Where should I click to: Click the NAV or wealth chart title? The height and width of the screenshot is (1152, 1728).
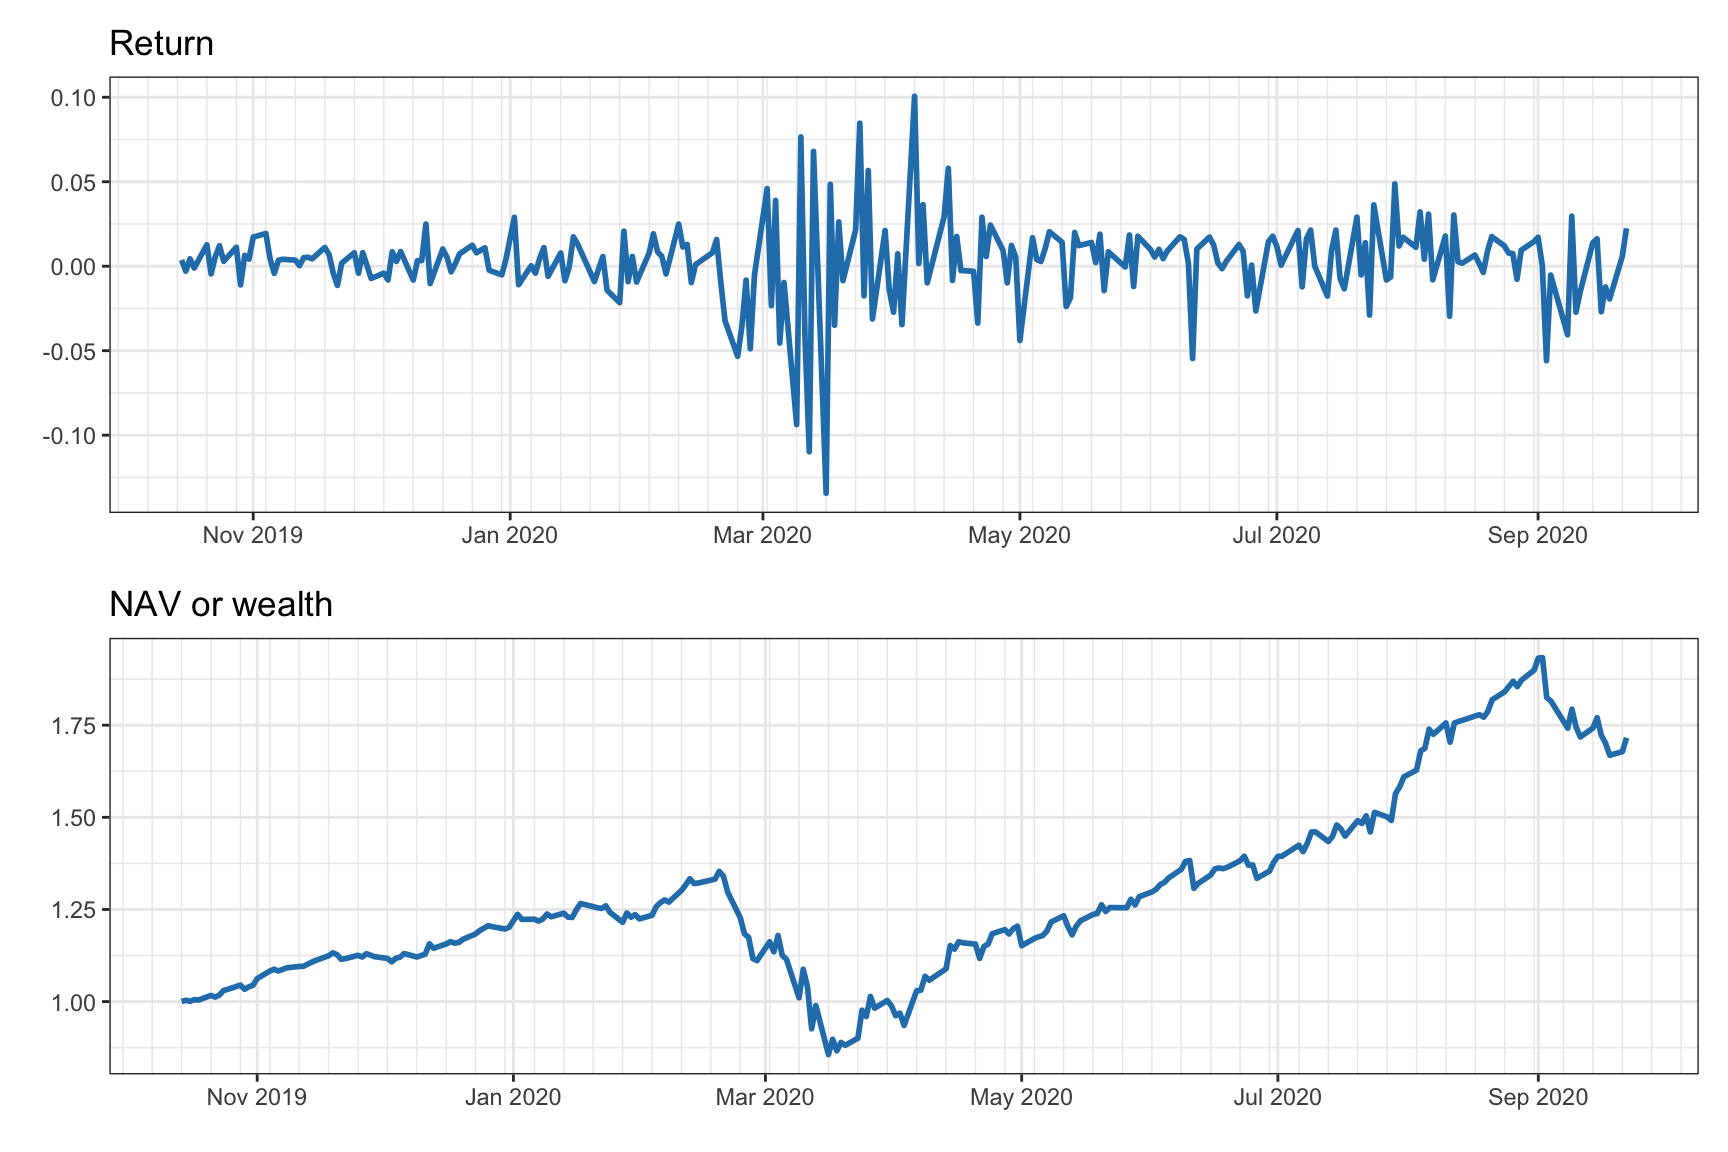click(x=221, y=604)
